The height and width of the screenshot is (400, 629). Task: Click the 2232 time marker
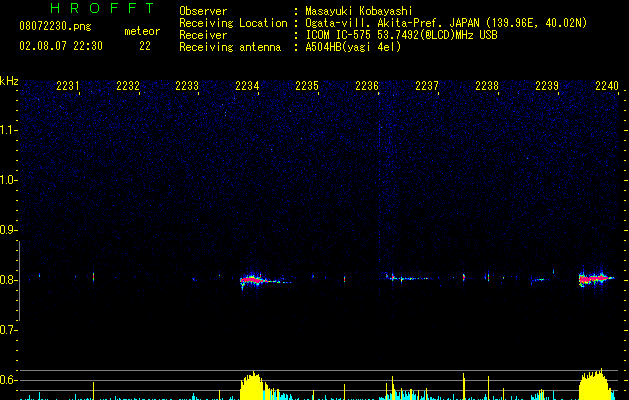(x=128, y=86)
